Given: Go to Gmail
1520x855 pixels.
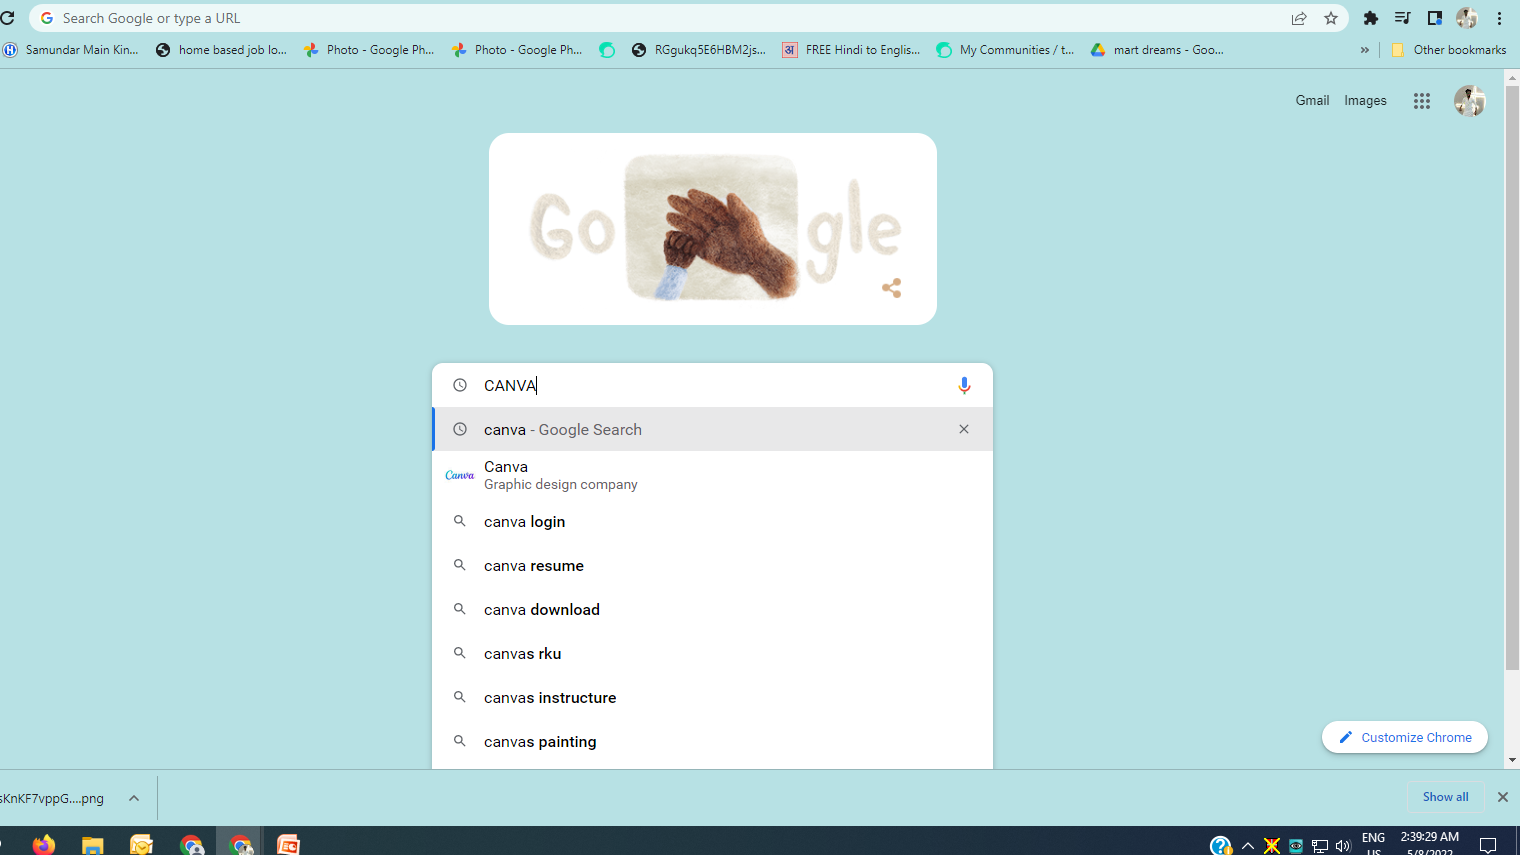Looking at the screenshot, I should [x=1312, y=100].
